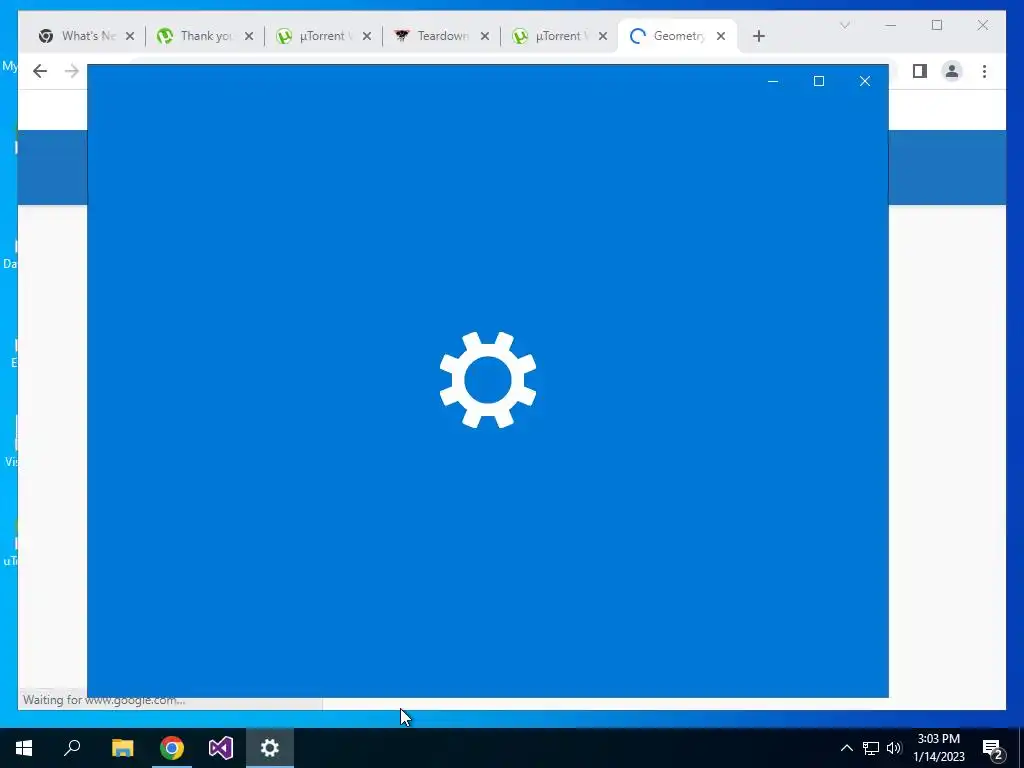Screen dimensions: 1024x768
Task: Maximize the Settings window
Action: point(818,81)
